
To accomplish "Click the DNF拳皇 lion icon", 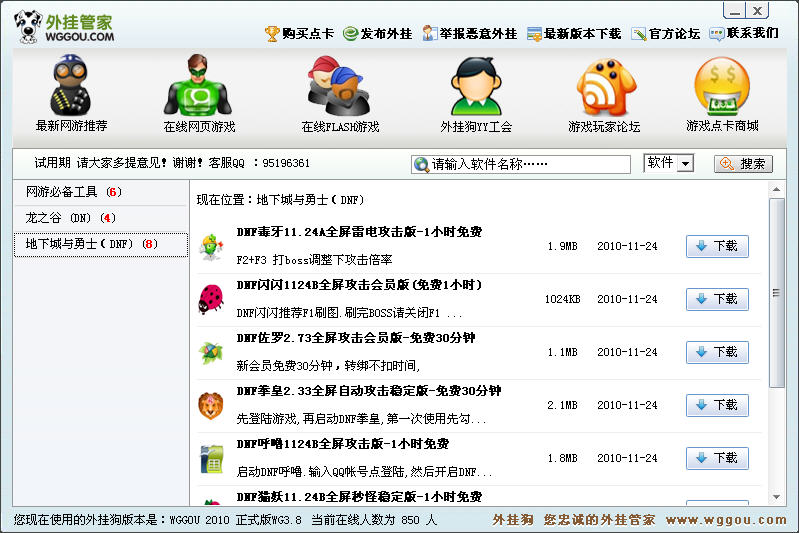I will tap(210, 406).
